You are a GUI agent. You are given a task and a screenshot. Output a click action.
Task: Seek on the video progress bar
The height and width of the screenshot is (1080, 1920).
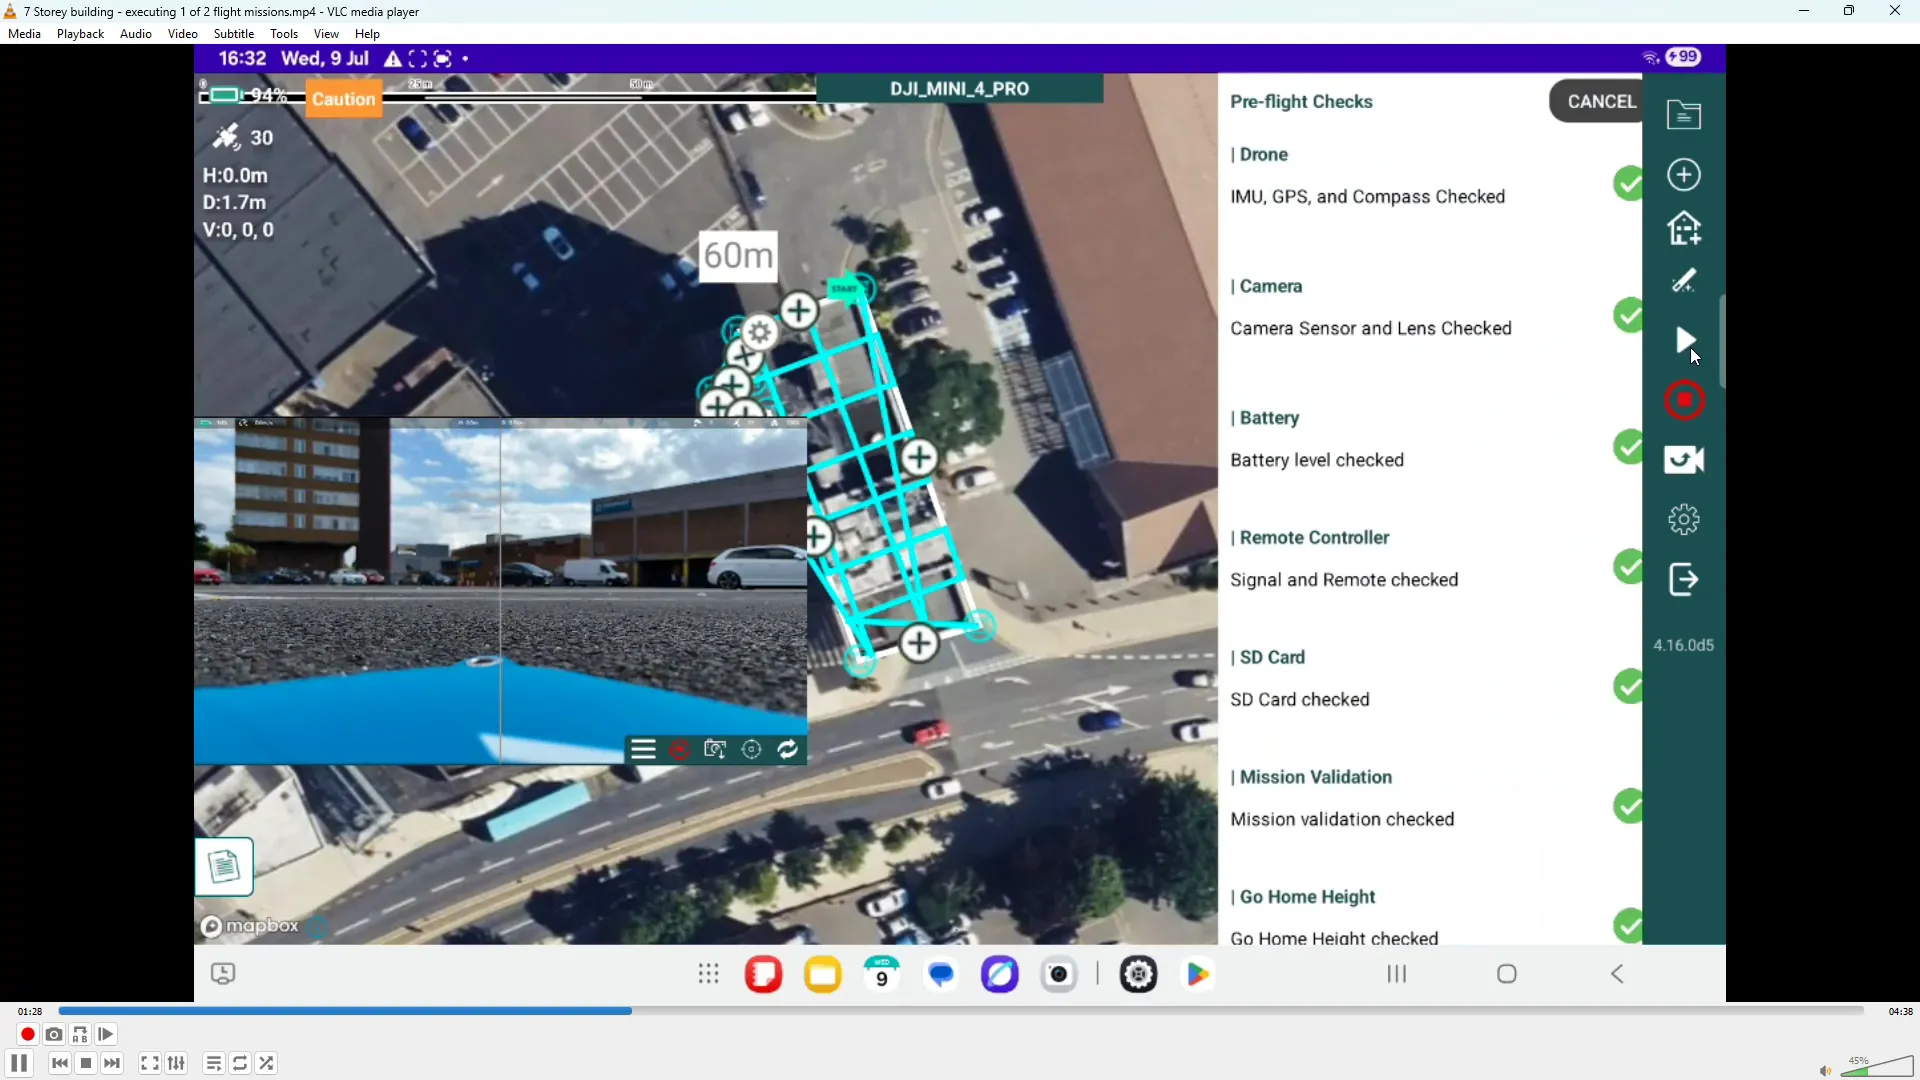point(960,1011)
